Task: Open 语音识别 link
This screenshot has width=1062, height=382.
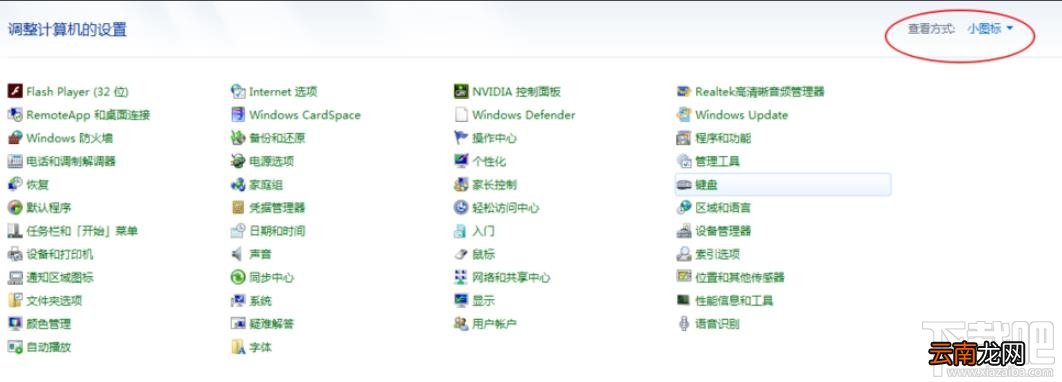Action: coord(717,324)
